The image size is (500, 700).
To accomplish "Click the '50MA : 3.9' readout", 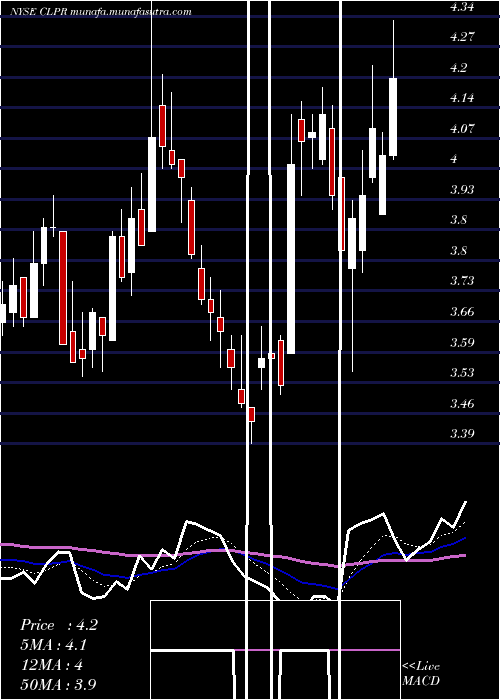I will 59,685.
